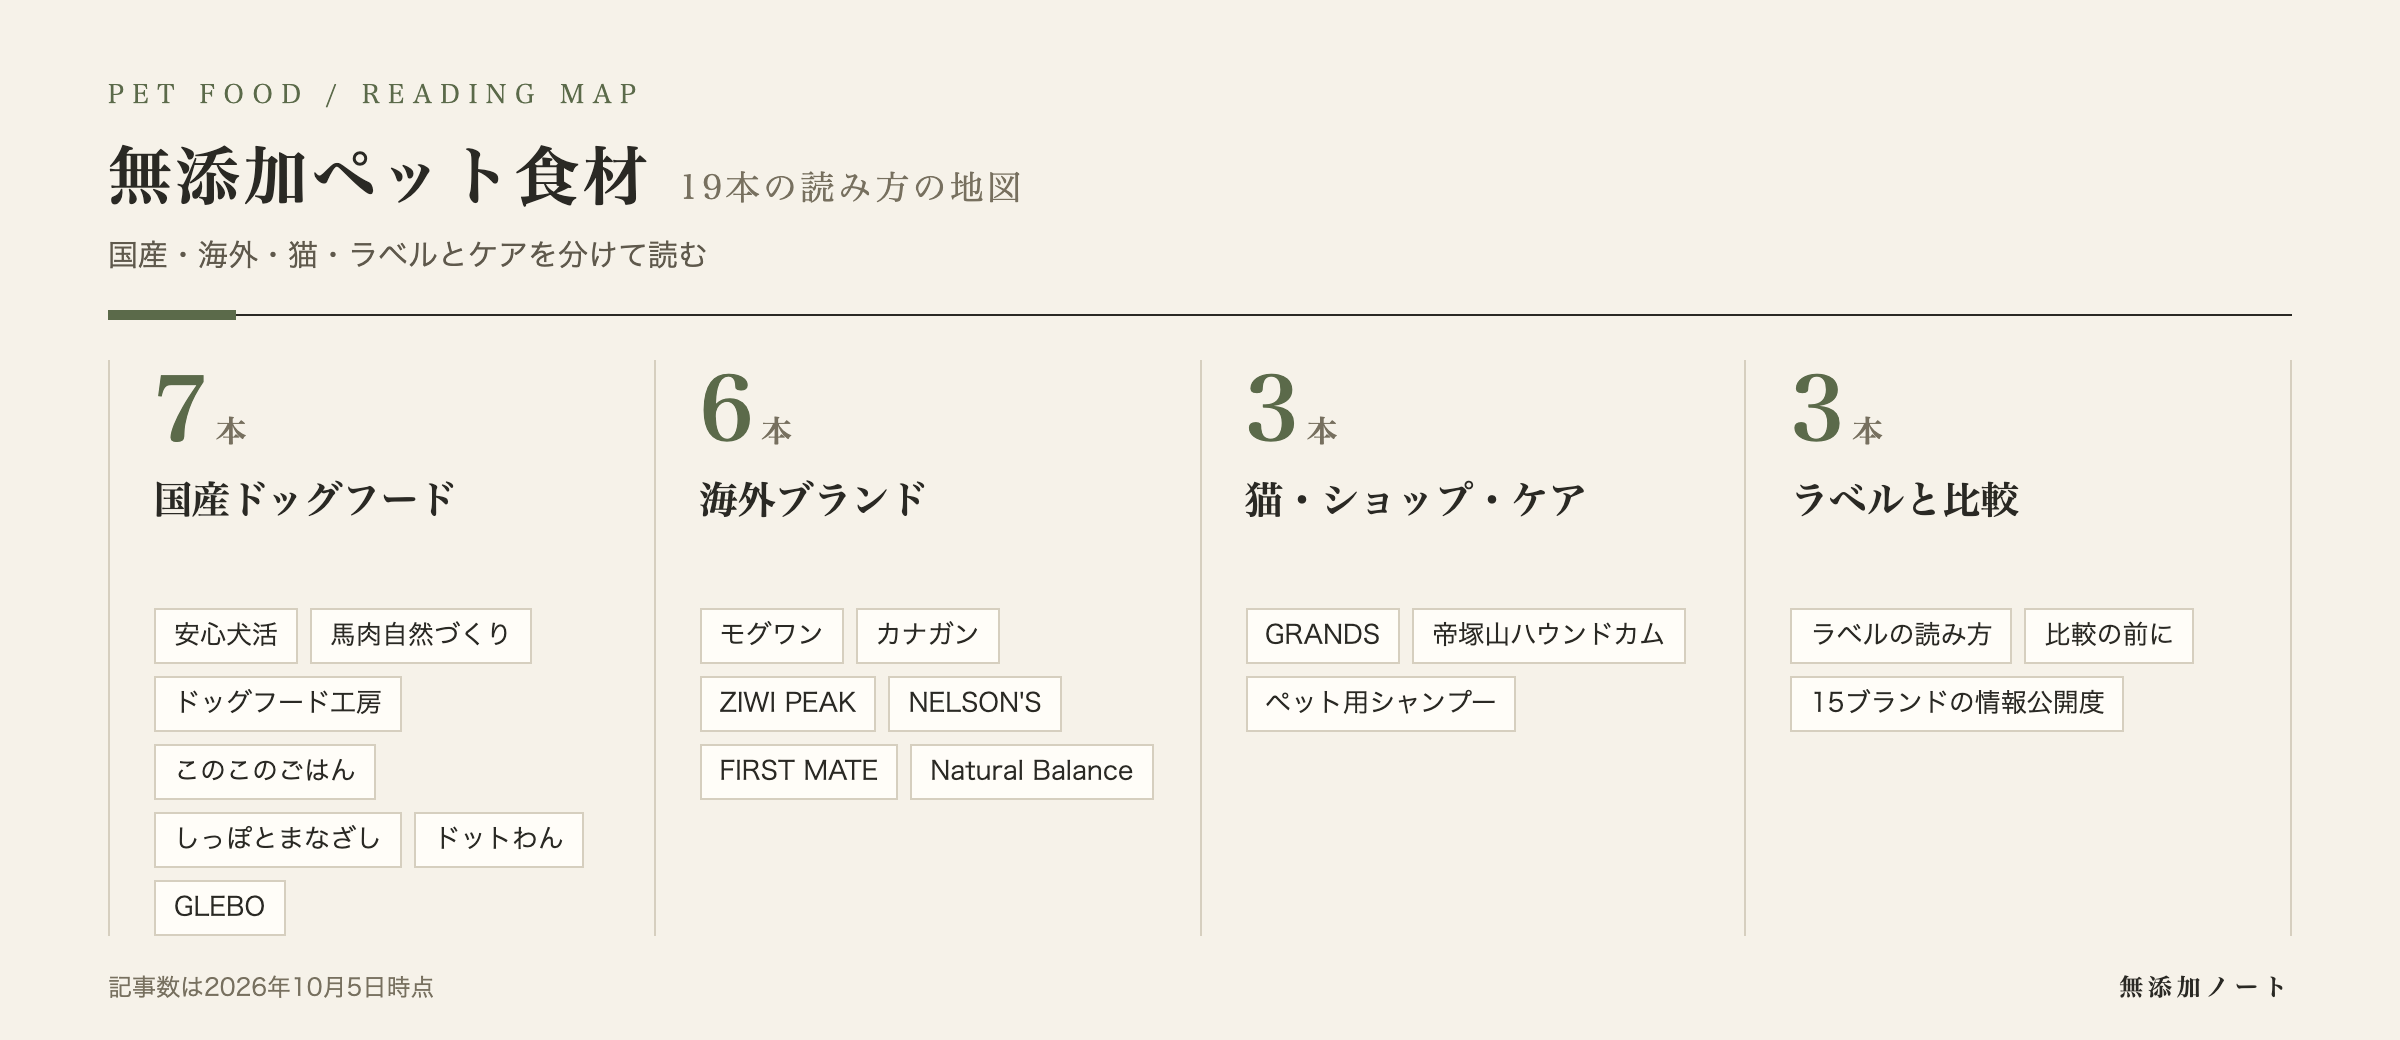Click the 国産・海外・猫 description line
Screen dimensions: 2400x1040
[x=407, y=255]
